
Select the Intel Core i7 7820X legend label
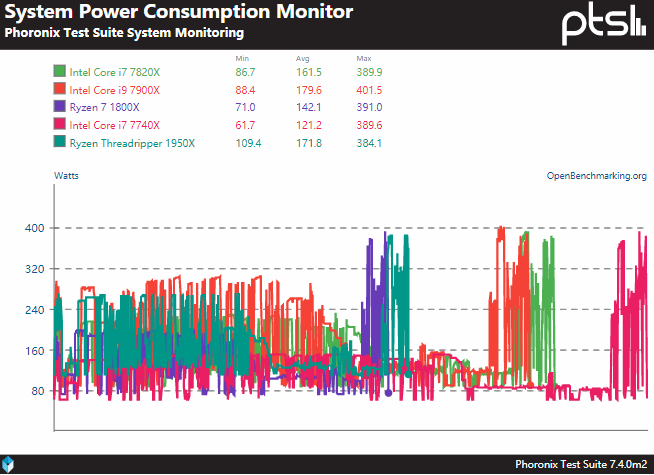pyautogui.click(x=115, y=72)
